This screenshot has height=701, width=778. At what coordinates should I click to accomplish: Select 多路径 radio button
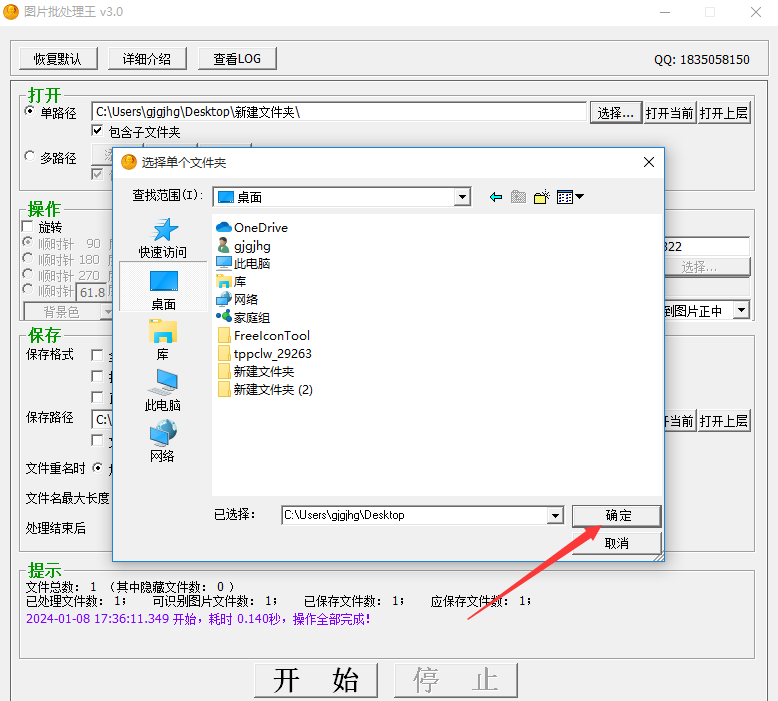tap(30, 156)
